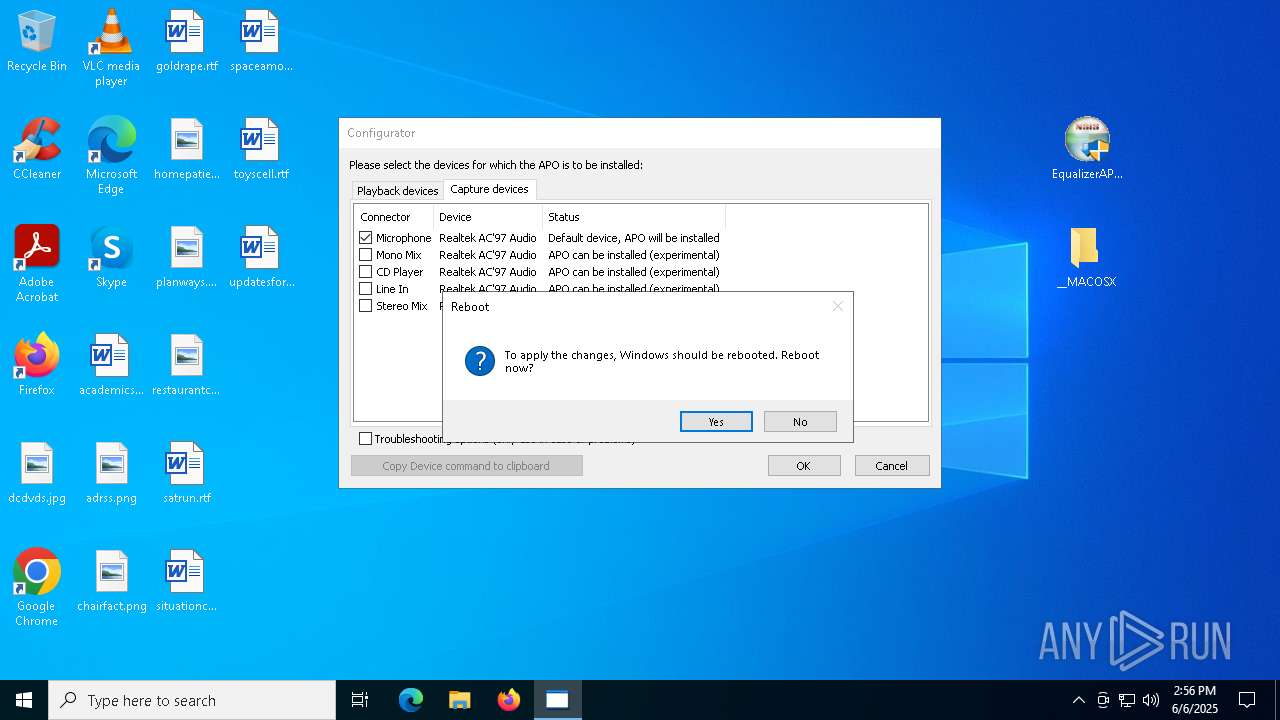The height and width of the screenshot is (720, 1280).
Task: Select adrss.png image file
Action: [x=111, y=474]
